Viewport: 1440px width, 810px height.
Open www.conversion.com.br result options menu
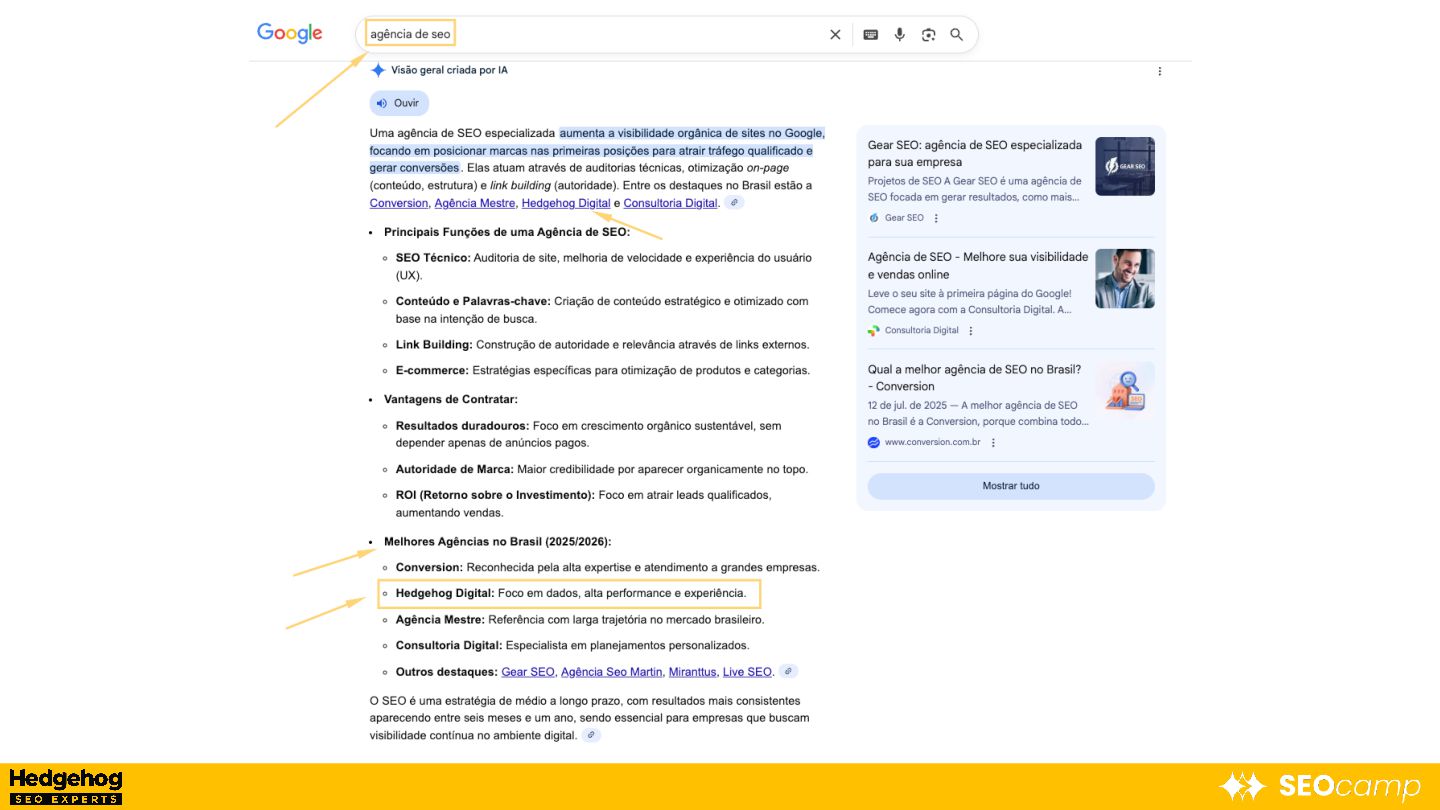(993, 442)
